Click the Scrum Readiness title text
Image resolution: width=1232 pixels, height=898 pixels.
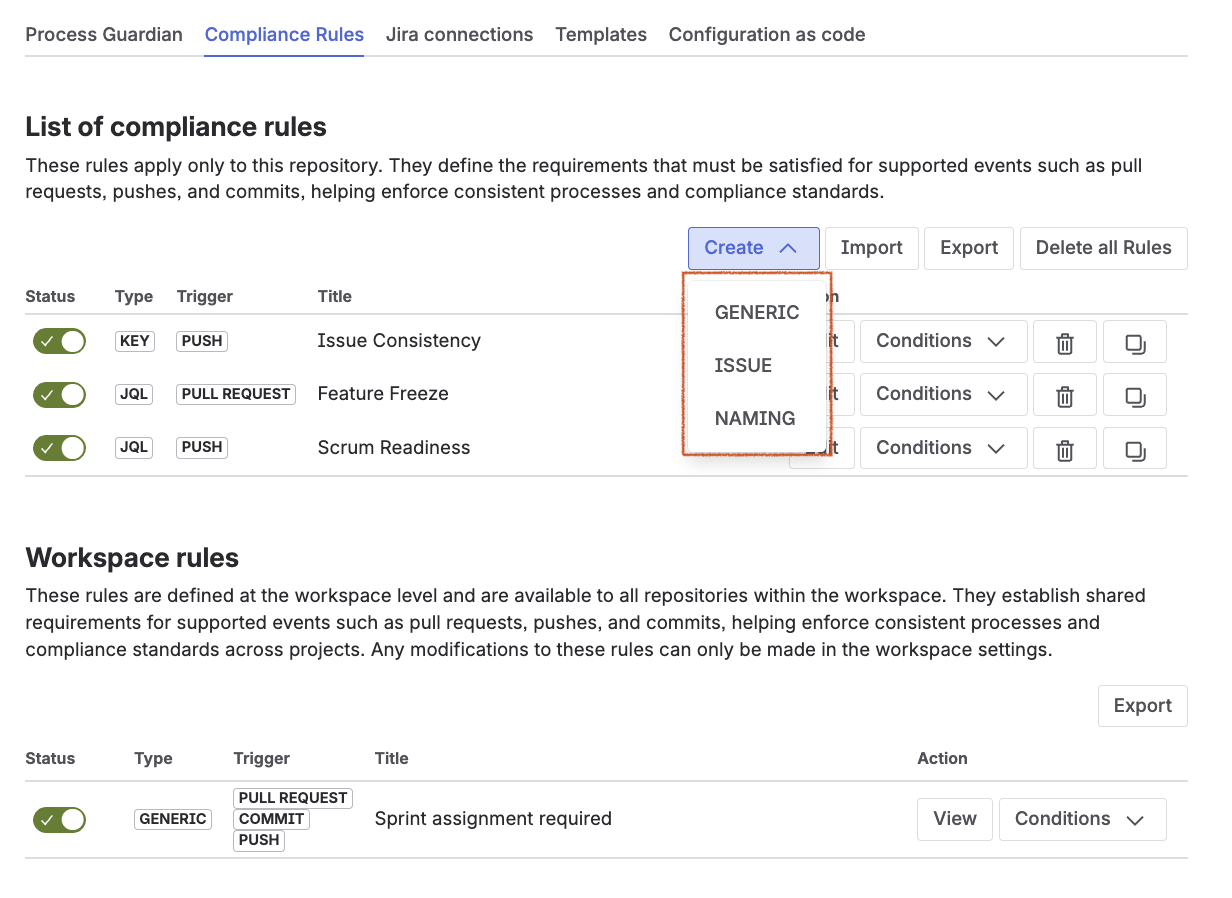(394, 448)
